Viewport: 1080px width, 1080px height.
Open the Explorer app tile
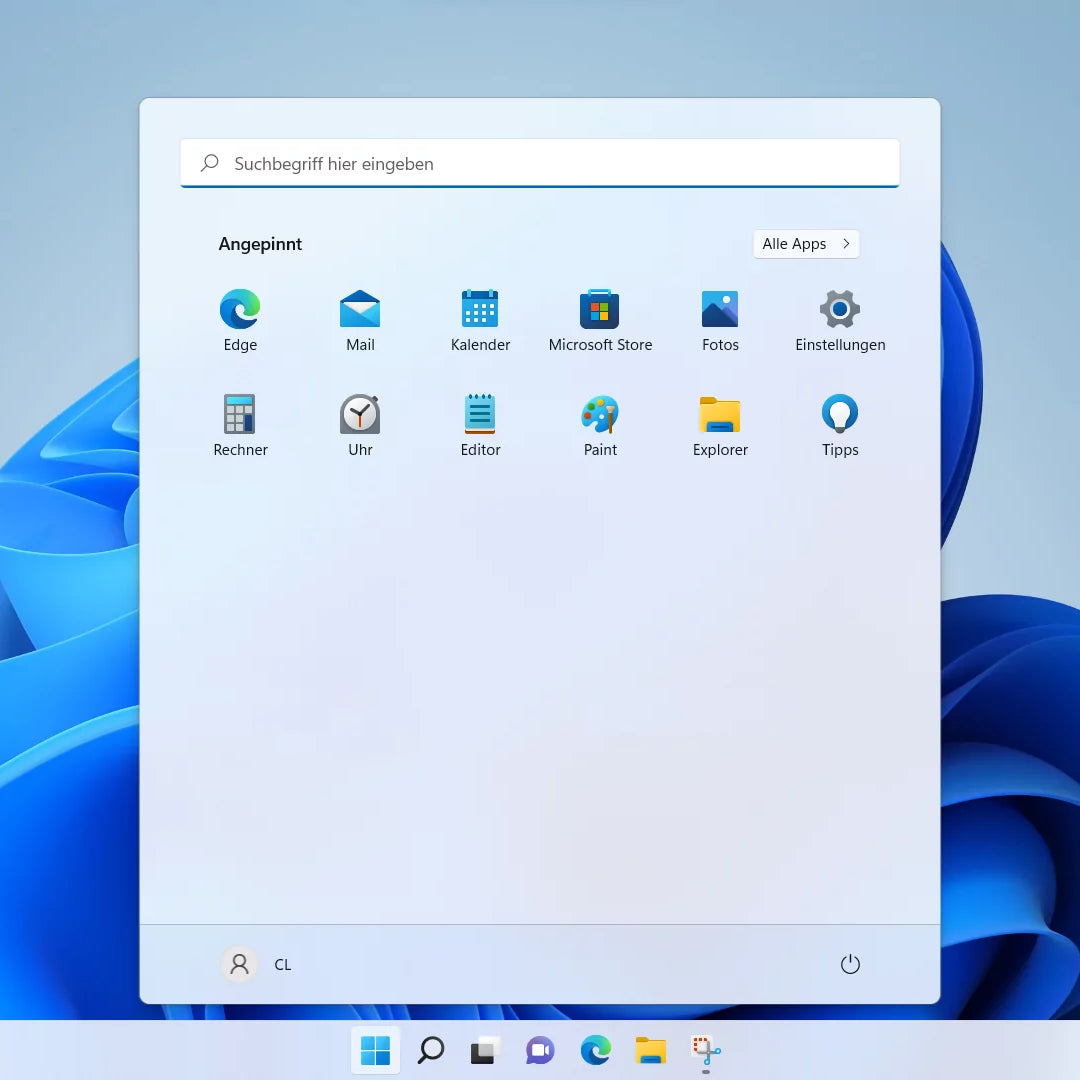tap(720, 423)
